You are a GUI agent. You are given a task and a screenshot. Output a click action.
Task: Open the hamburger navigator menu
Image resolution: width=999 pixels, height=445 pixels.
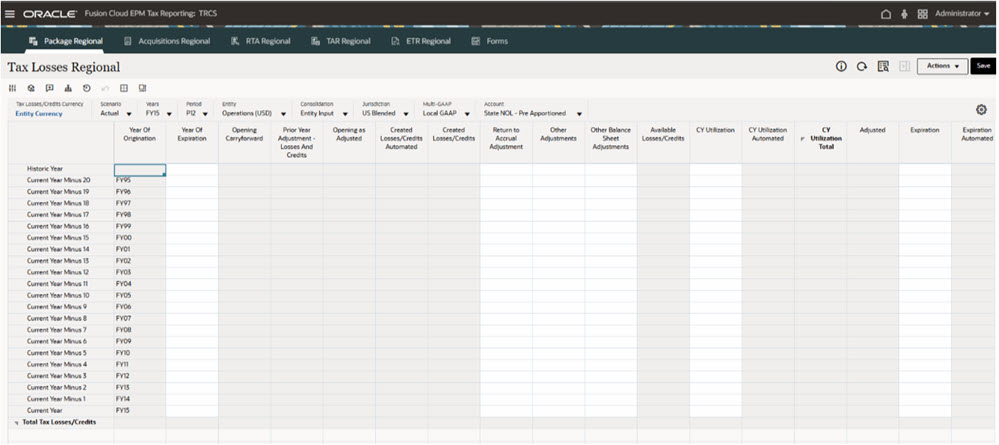[11, 13]
